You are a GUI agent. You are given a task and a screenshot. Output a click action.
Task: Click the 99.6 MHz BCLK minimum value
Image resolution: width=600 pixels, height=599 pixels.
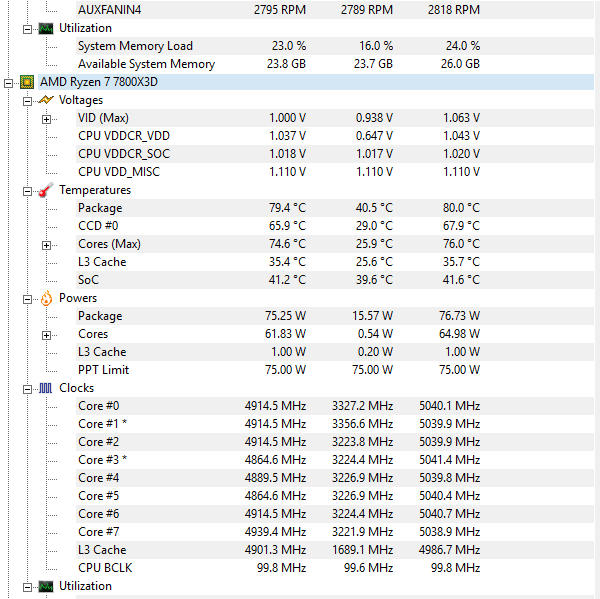tap(368, 568)
